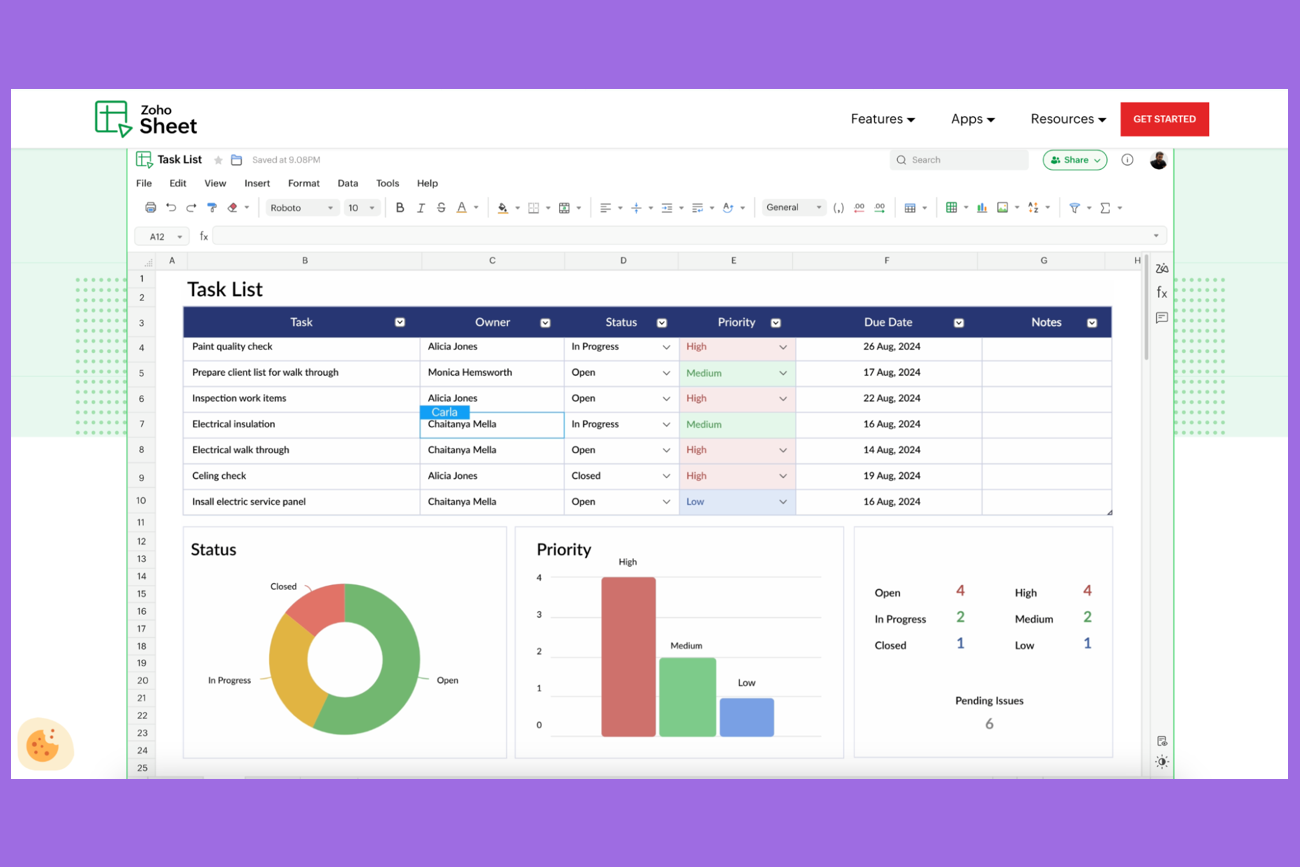Screen dimensions: 1300x867
Task: Click the AutoSum sigma icon
Action: point(1105,208)
